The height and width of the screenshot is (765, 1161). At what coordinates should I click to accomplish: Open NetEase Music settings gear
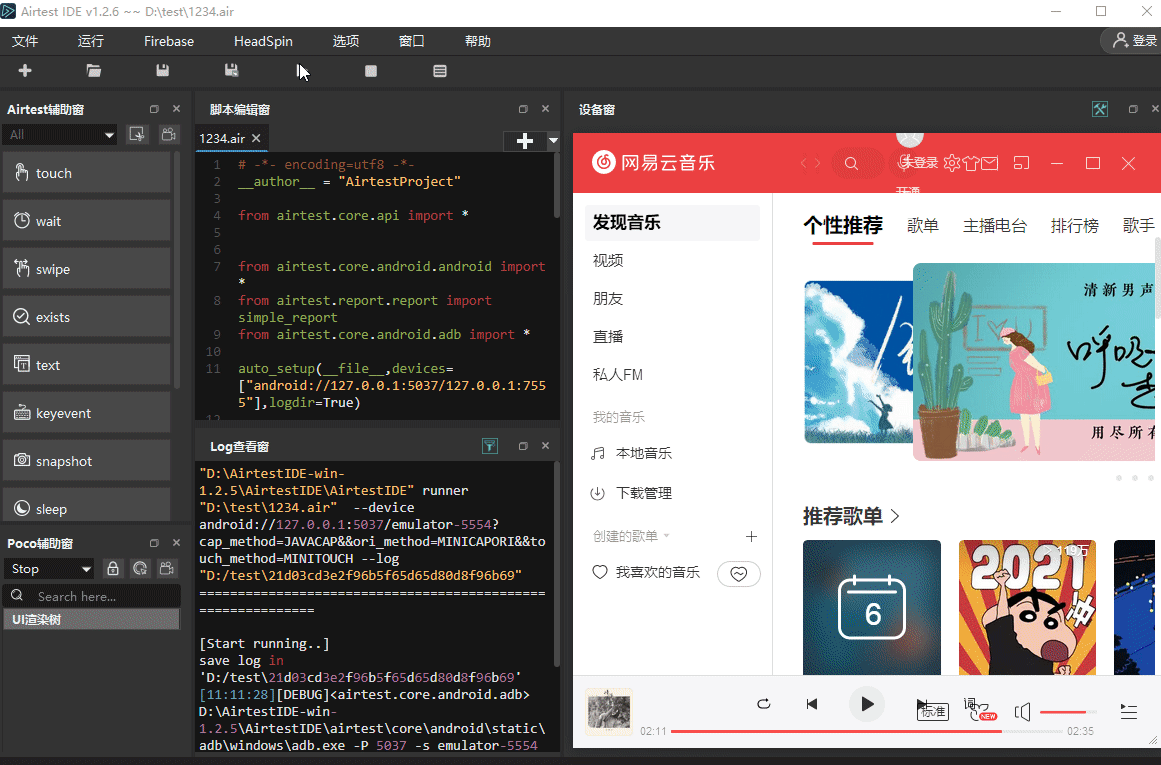click(952, 163)
